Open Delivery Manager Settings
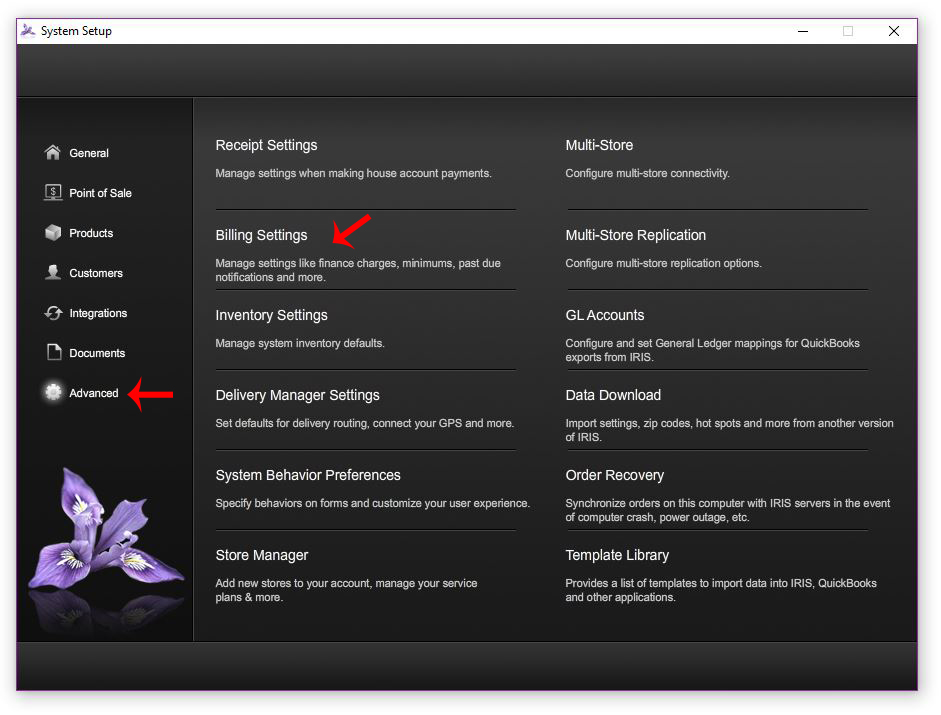This screenshot has width=941, height=715. pos(297,395)
